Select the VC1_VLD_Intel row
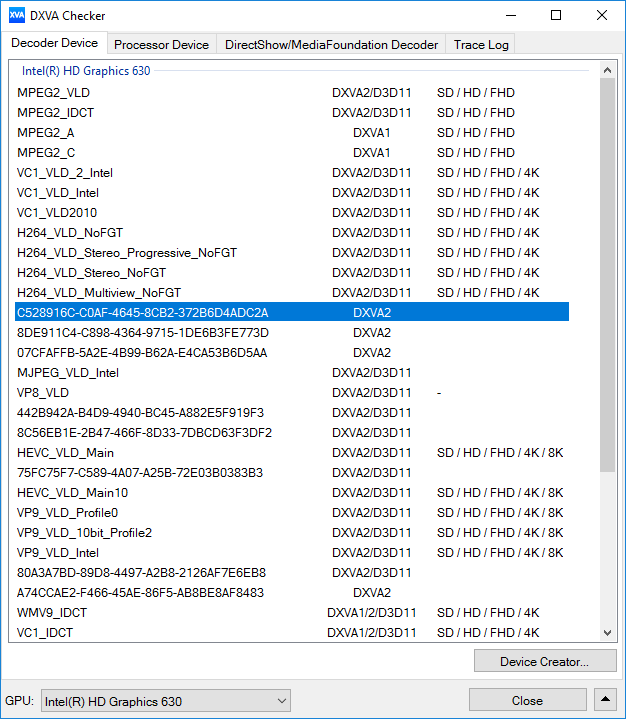Viewport: 626px width, 719px height. coord(292,193)
